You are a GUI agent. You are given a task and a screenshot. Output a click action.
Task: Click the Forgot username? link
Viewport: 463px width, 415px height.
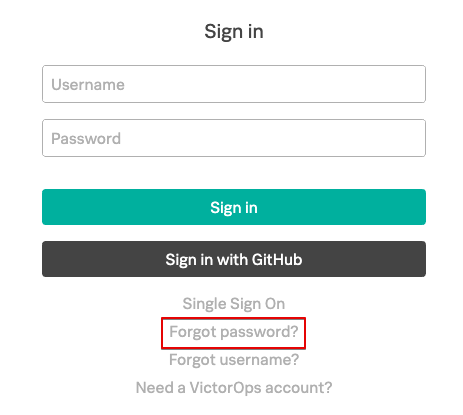[234, 360]
